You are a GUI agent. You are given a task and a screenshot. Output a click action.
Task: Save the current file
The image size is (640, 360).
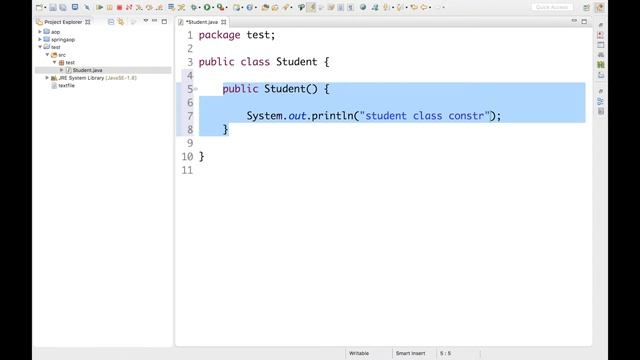53,7
